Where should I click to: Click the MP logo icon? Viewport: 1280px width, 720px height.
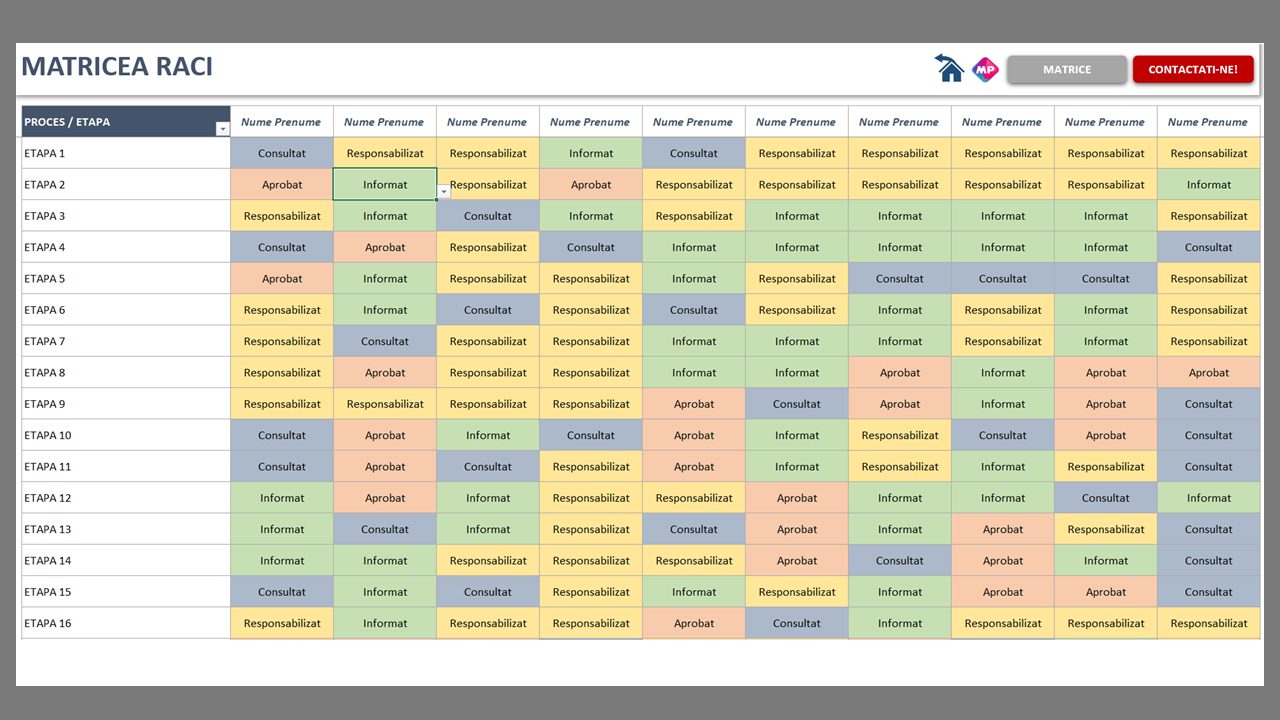985,69
